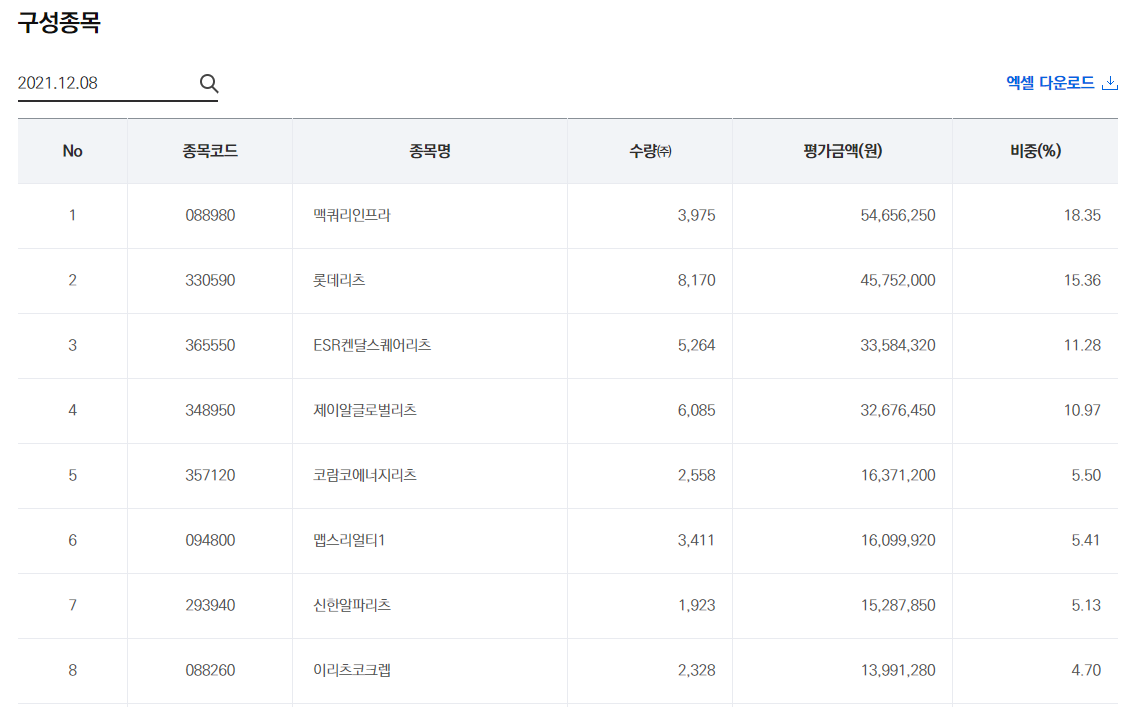1145x707 pixels.
Task: Select stock code 293940
Action: [210, 605]
